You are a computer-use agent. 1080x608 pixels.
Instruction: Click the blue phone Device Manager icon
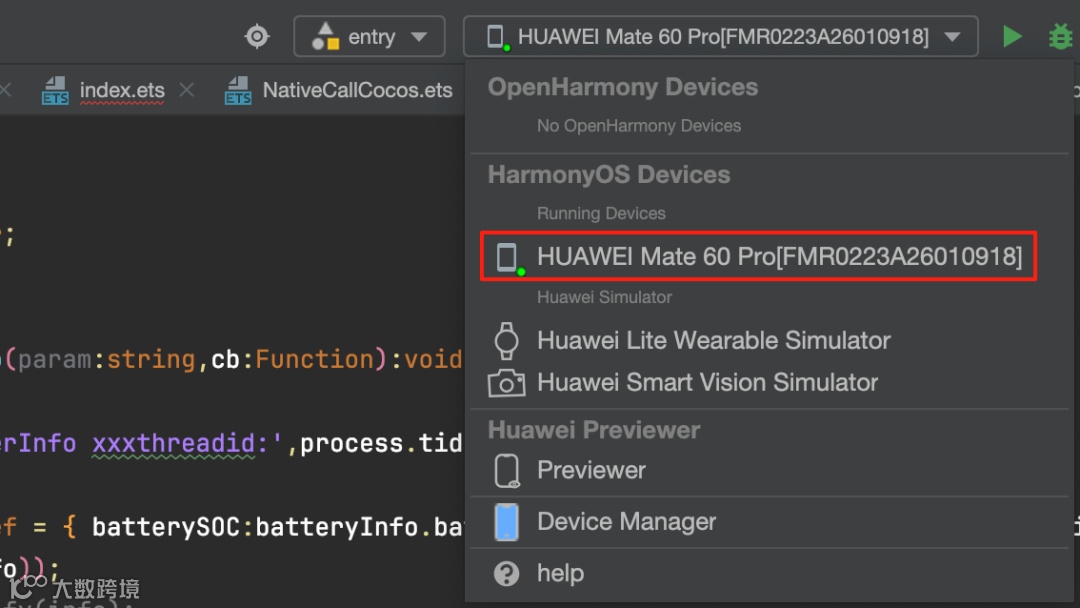click(506, 522)
